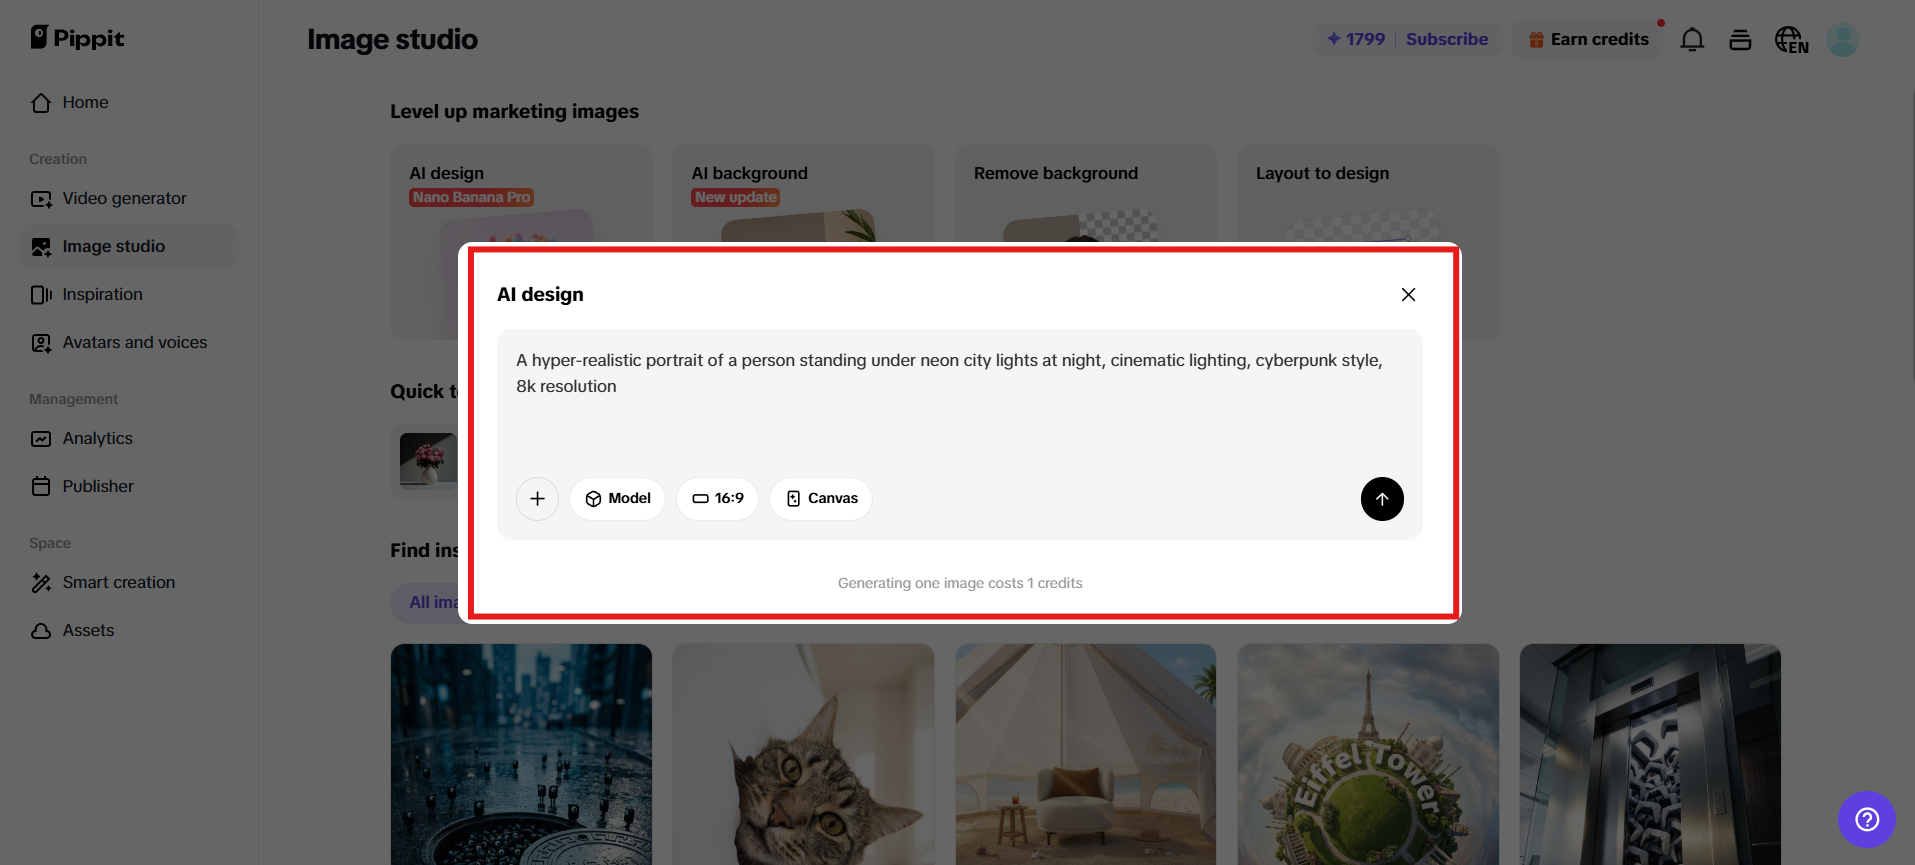Click the Canvas button
Viewport: 1915px width, 865px height.
821,499
